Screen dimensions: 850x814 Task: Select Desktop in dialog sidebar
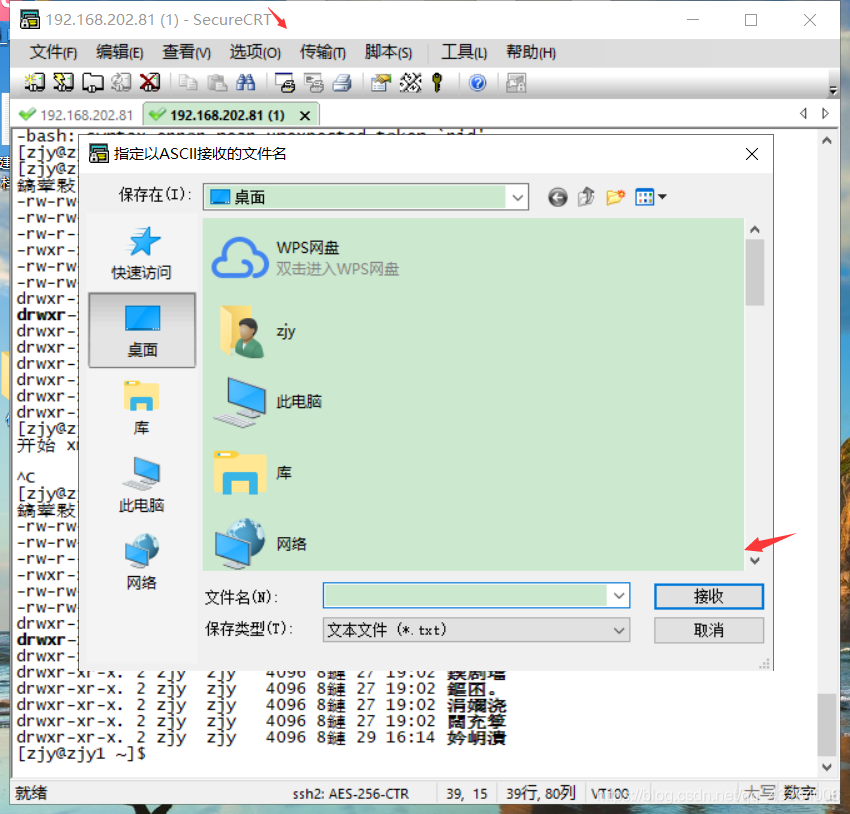(x=142, y=331)
